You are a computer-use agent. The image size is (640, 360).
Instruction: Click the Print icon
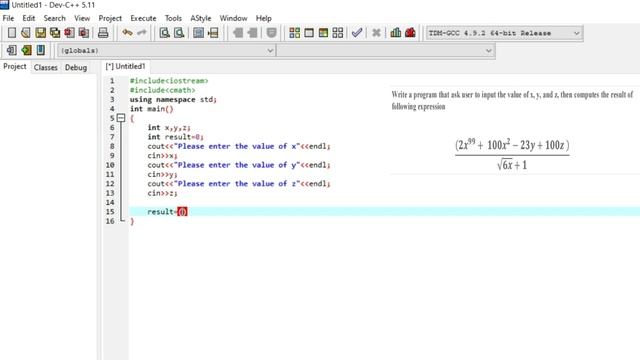103,33
